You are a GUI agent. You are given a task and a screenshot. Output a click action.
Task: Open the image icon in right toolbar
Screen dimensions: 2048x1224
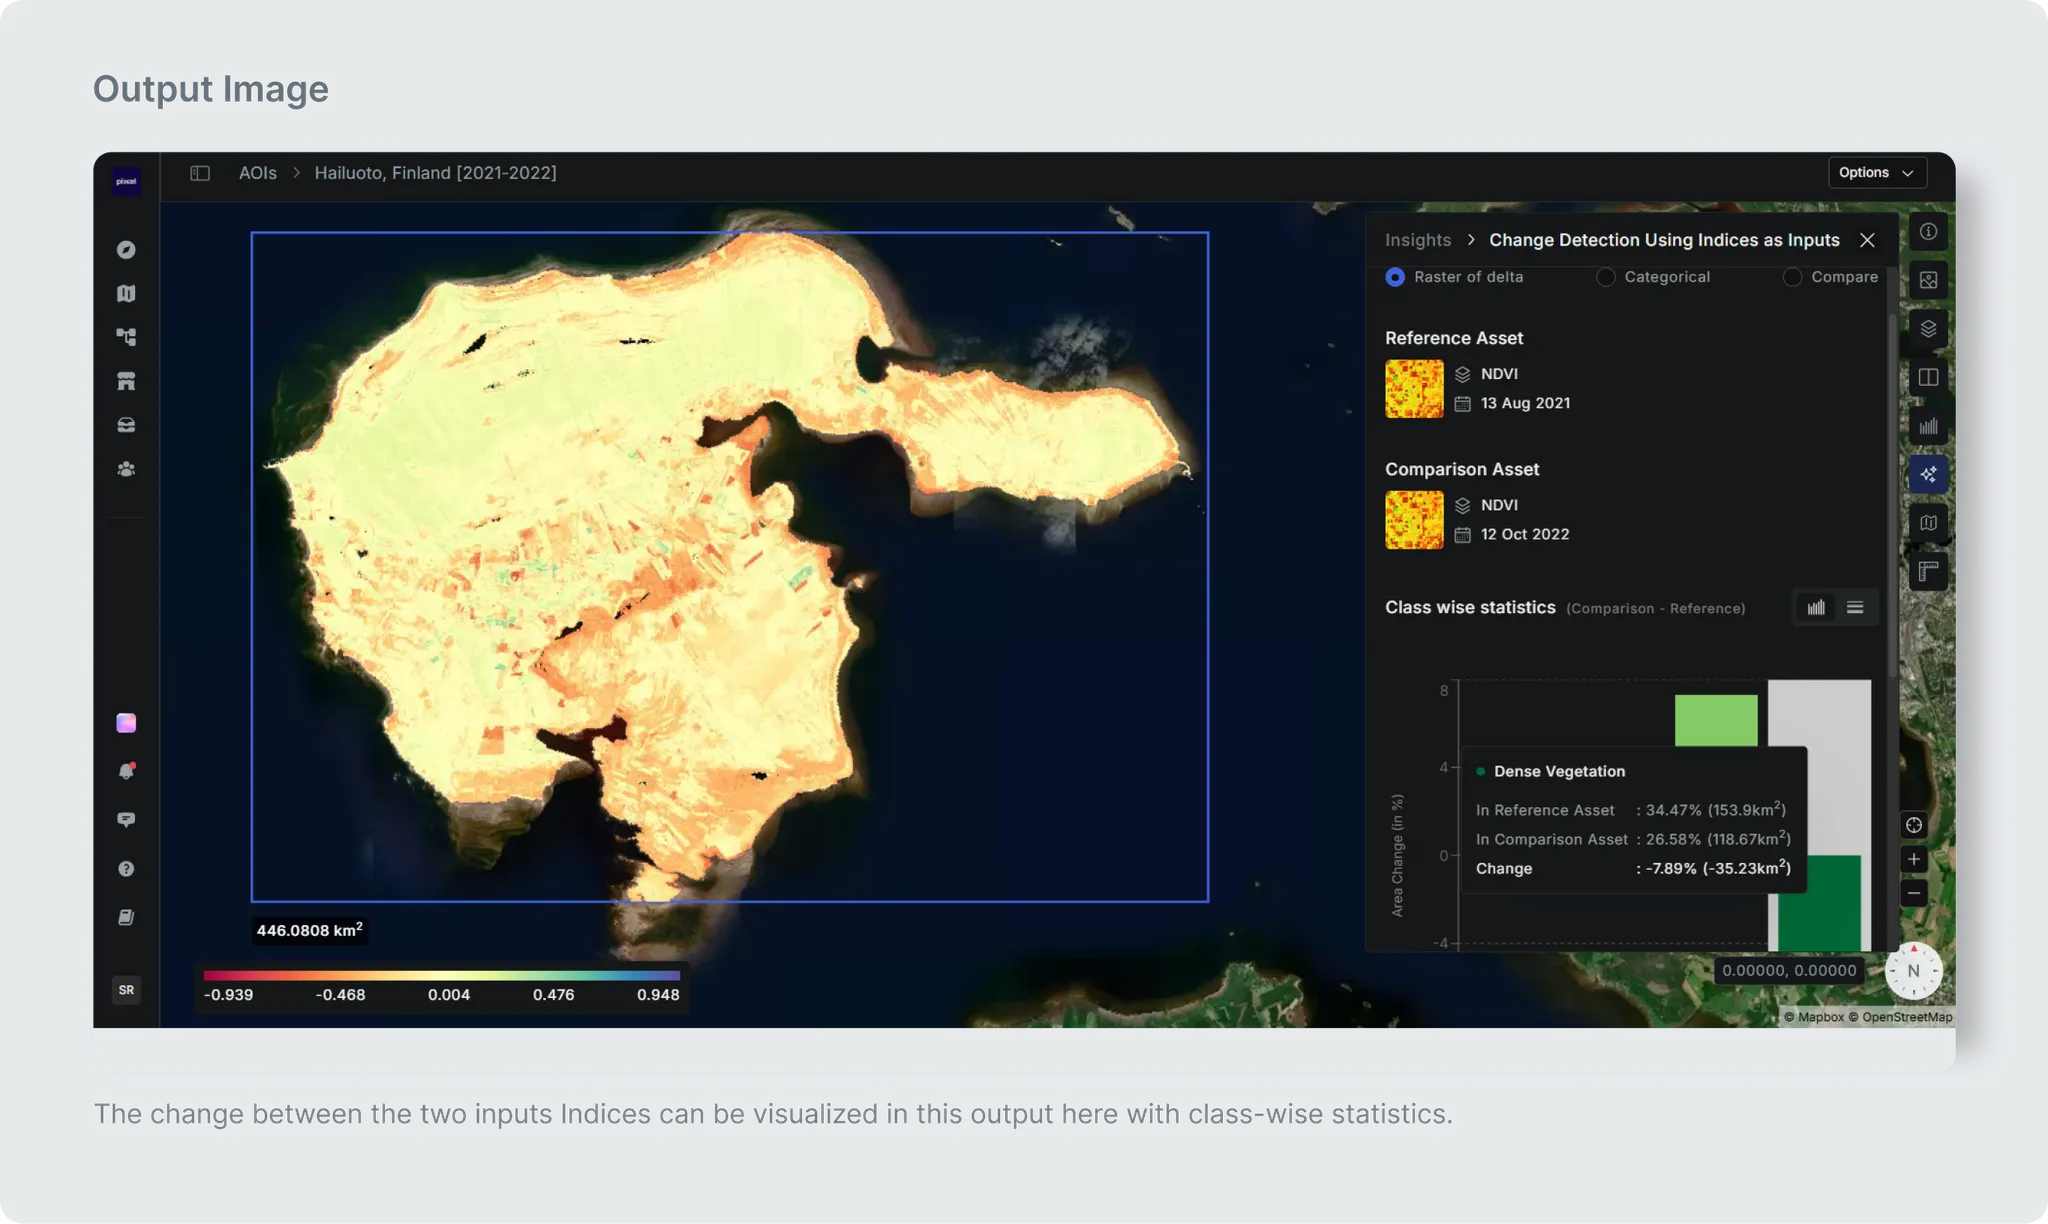(1928, 281)
